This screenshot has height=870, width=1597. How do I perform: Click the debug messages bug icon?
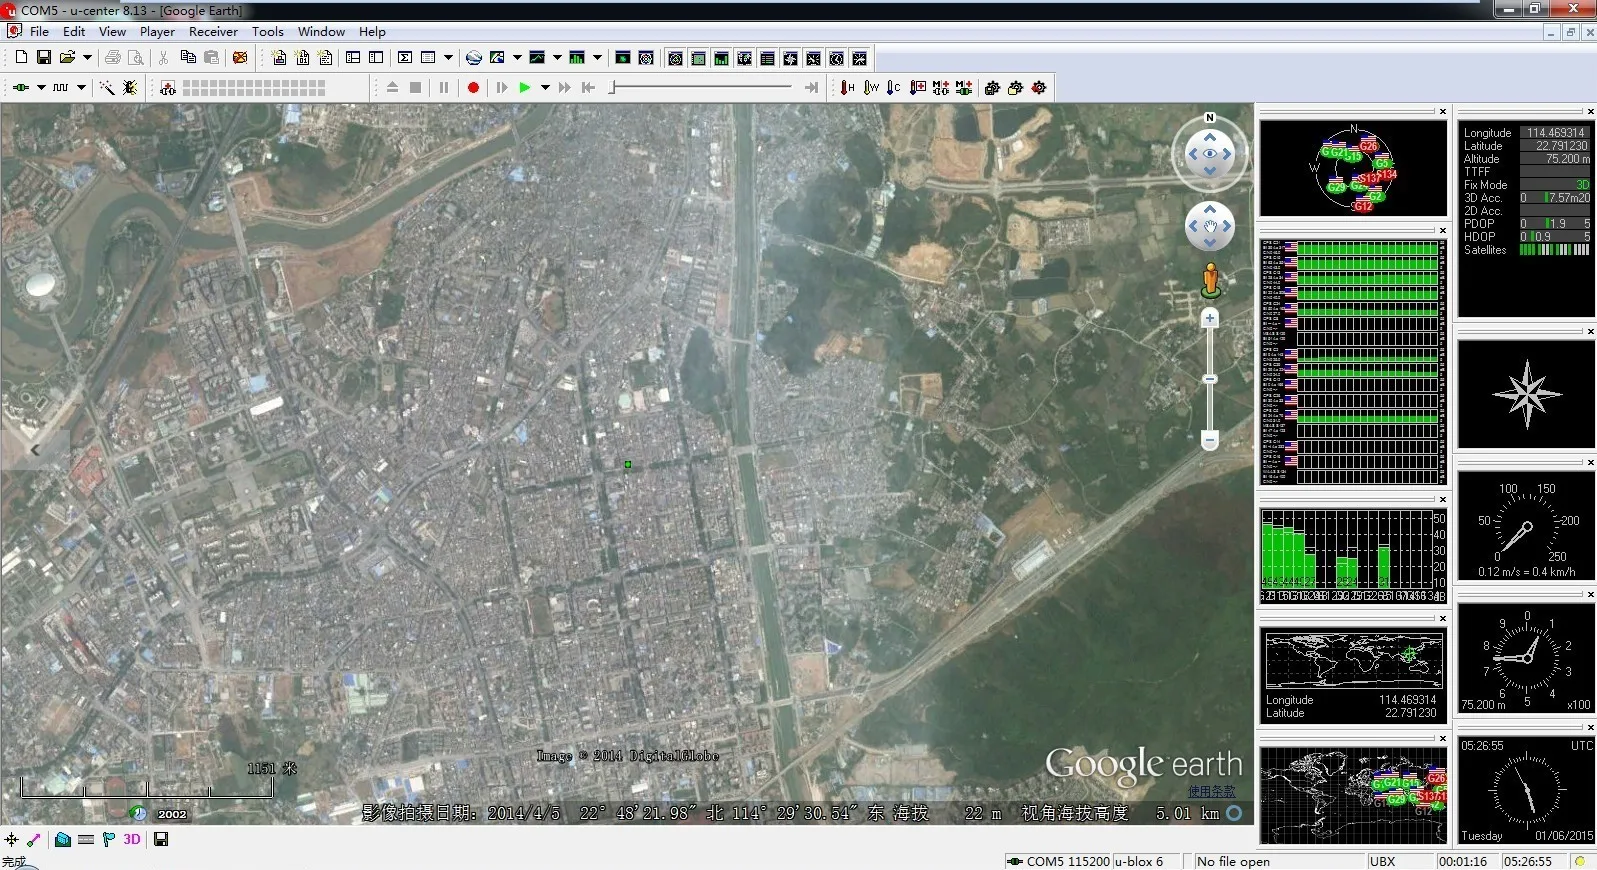[x=130, y=88]
